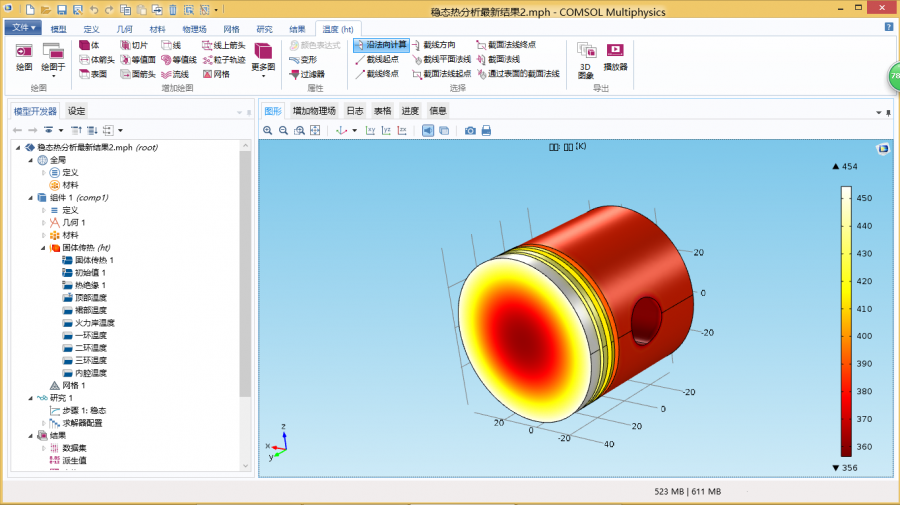Select 步骤 1: 稳态 study step
900x505 pixels.
click(x=78, y=410)
